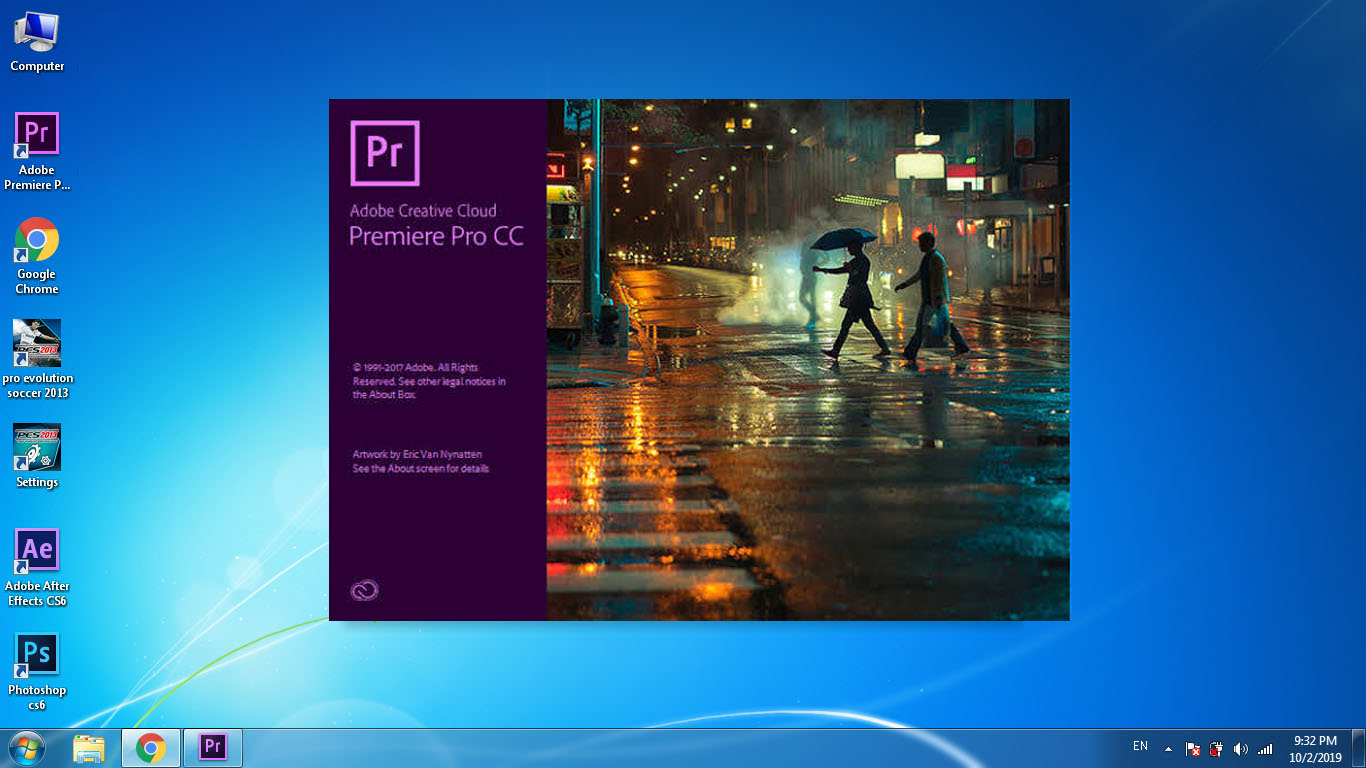Click 'See the About screen for details' text
This screenshot has height=768, width=1366.
click(420, 469)
